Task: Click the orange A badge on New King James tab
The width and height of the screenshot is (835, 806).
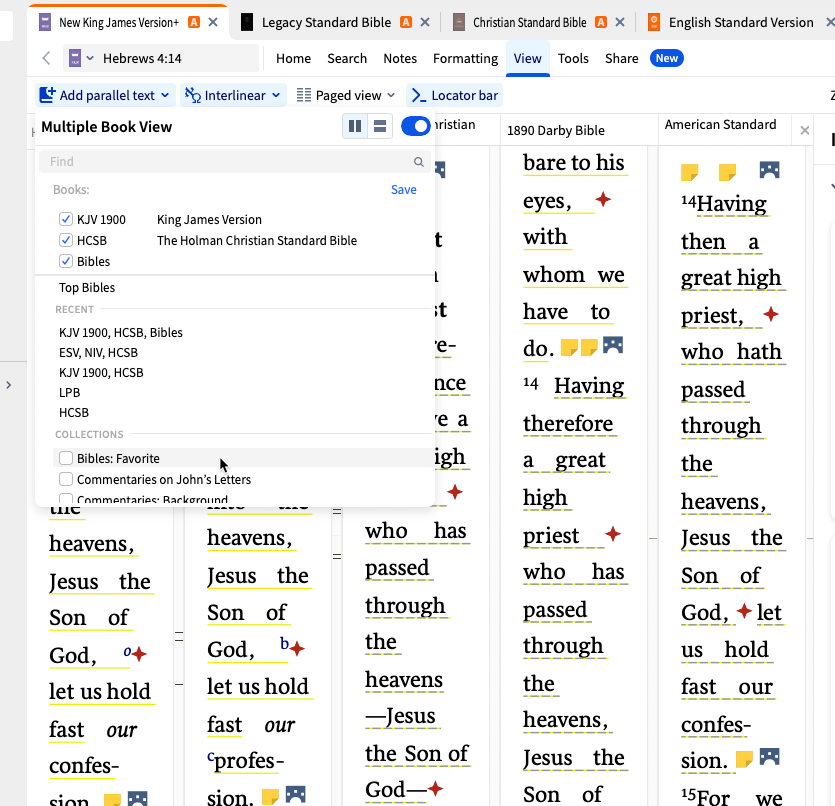Action: pos(194,22)
